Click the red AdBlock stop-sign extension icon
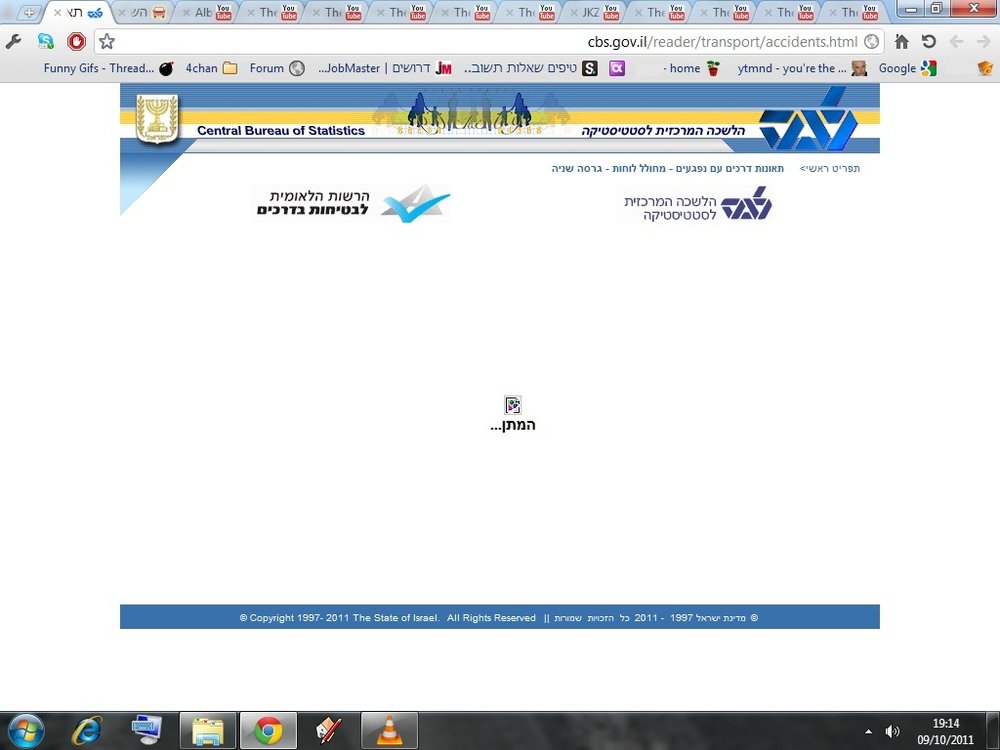 point(77,42)
